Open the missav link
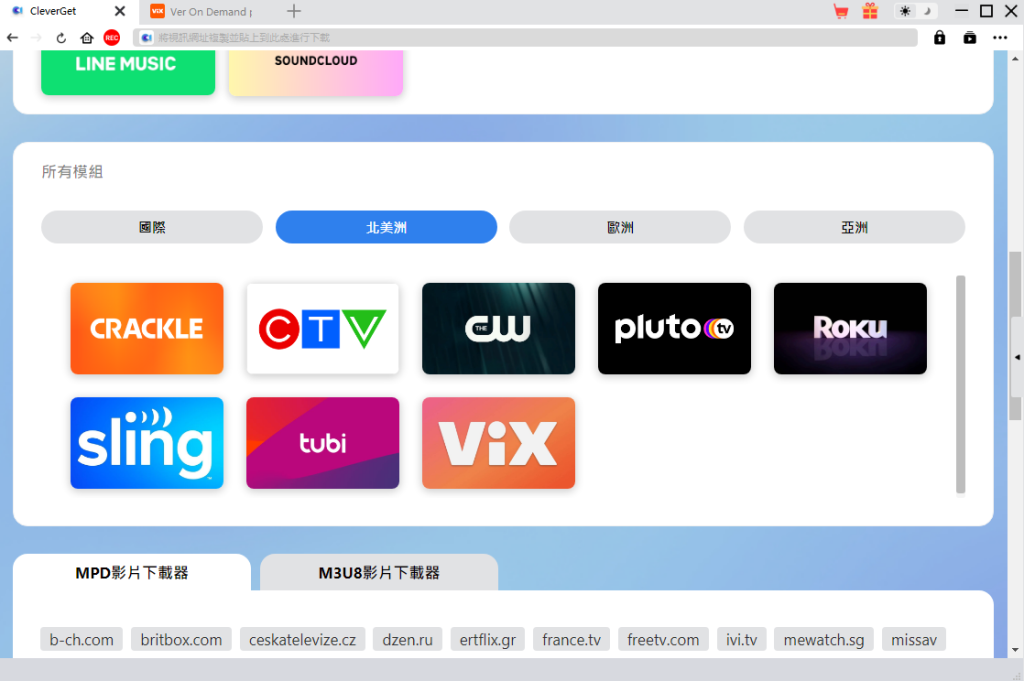This screenshot has height=681, width=1024. click(914, 639)
